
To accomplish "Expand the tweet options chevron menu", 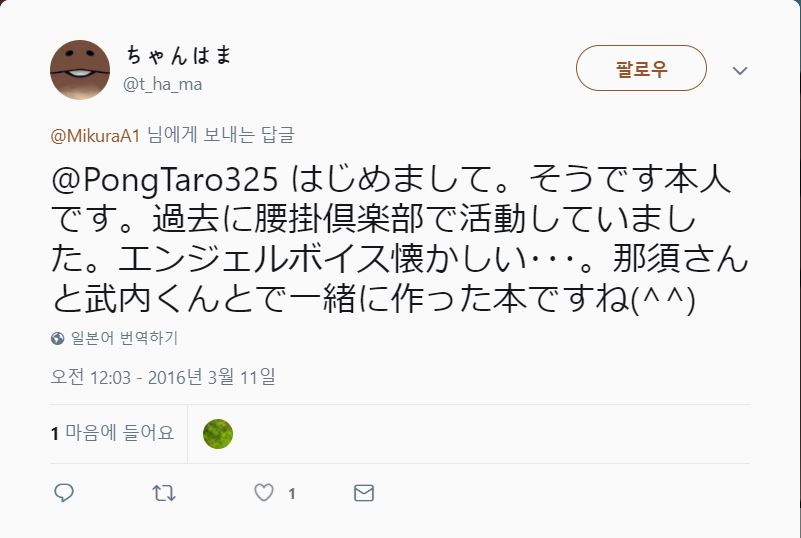I will point(740,70).
